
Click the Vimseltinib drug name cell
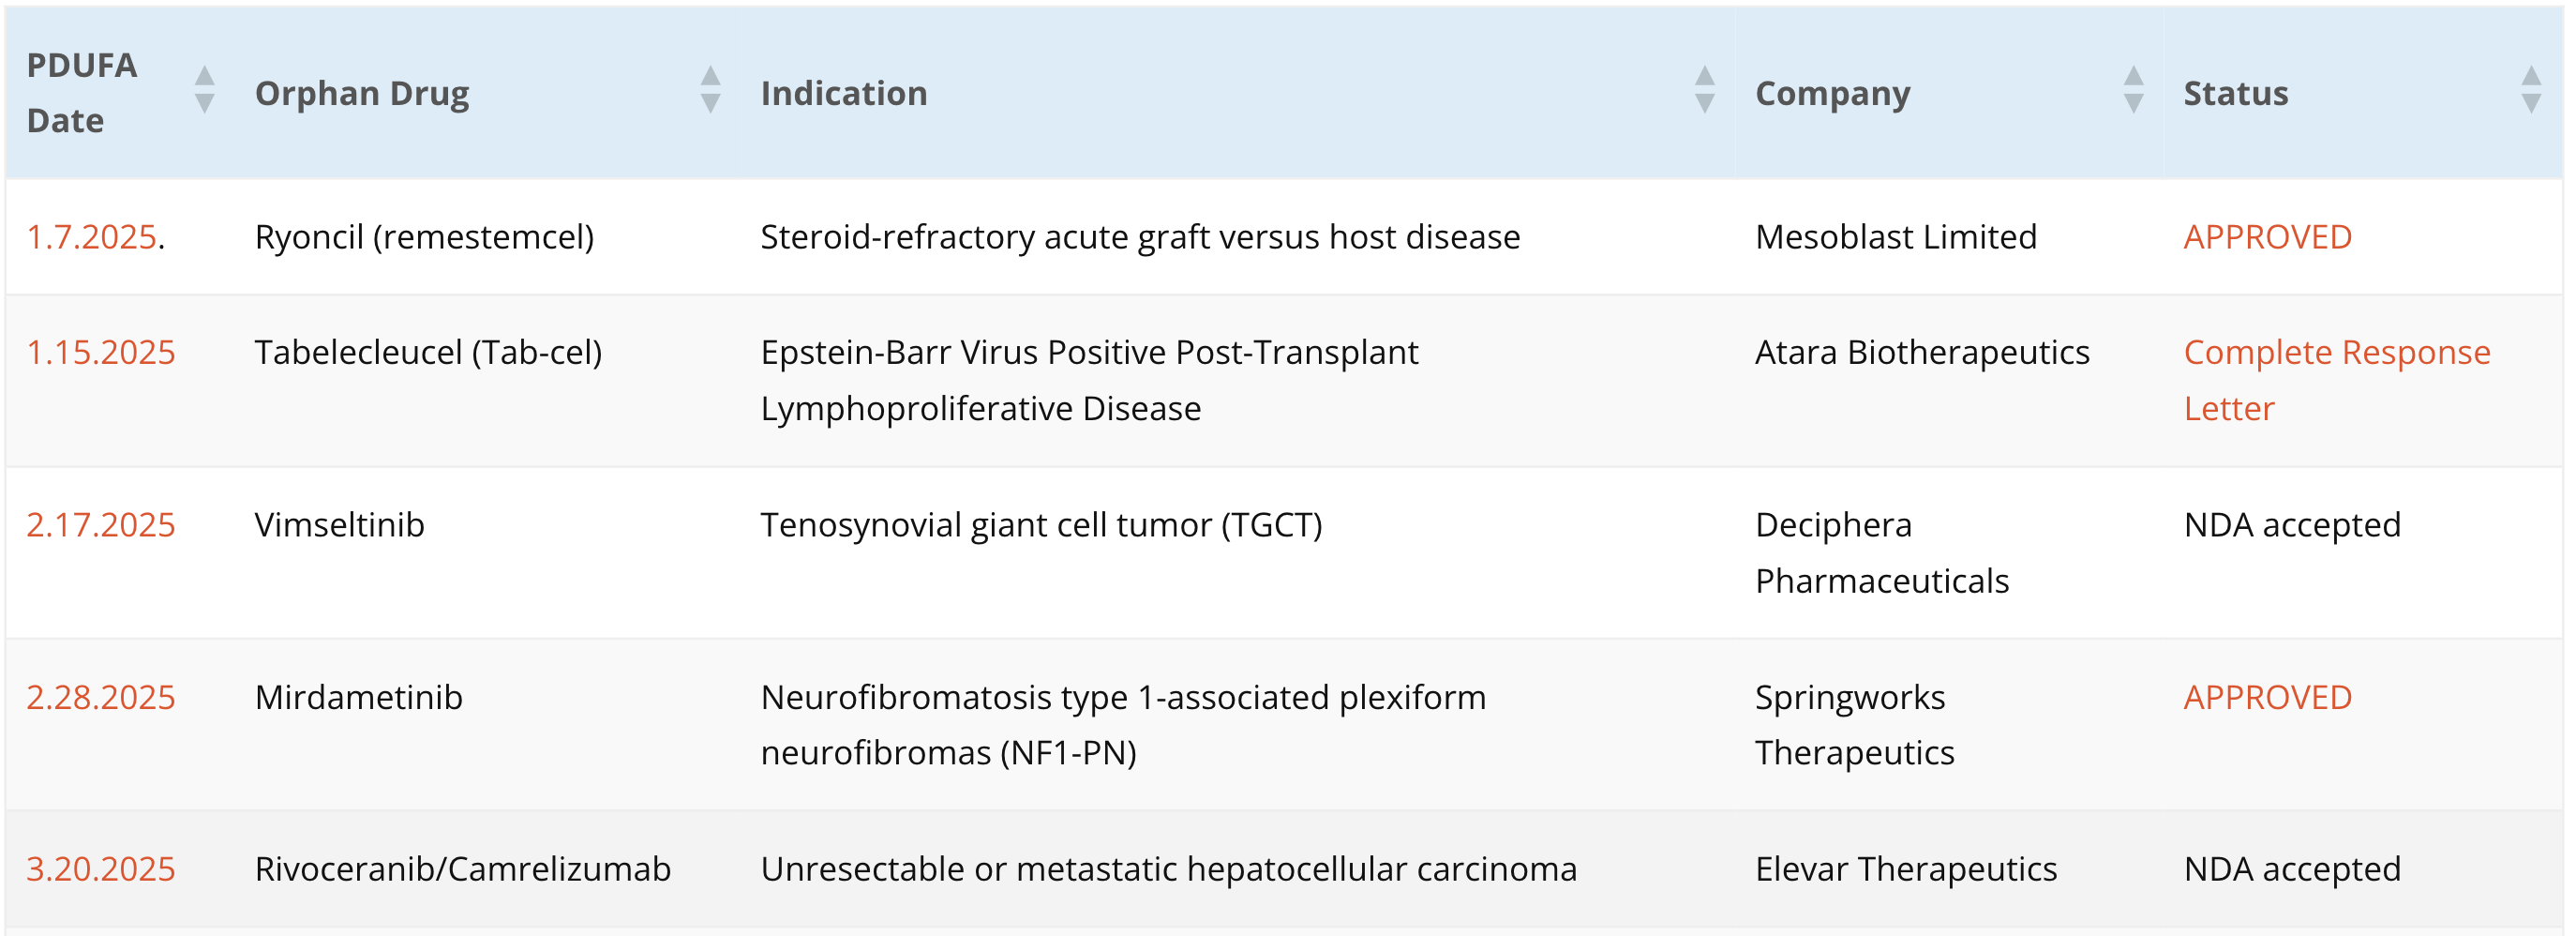(339, 525)
